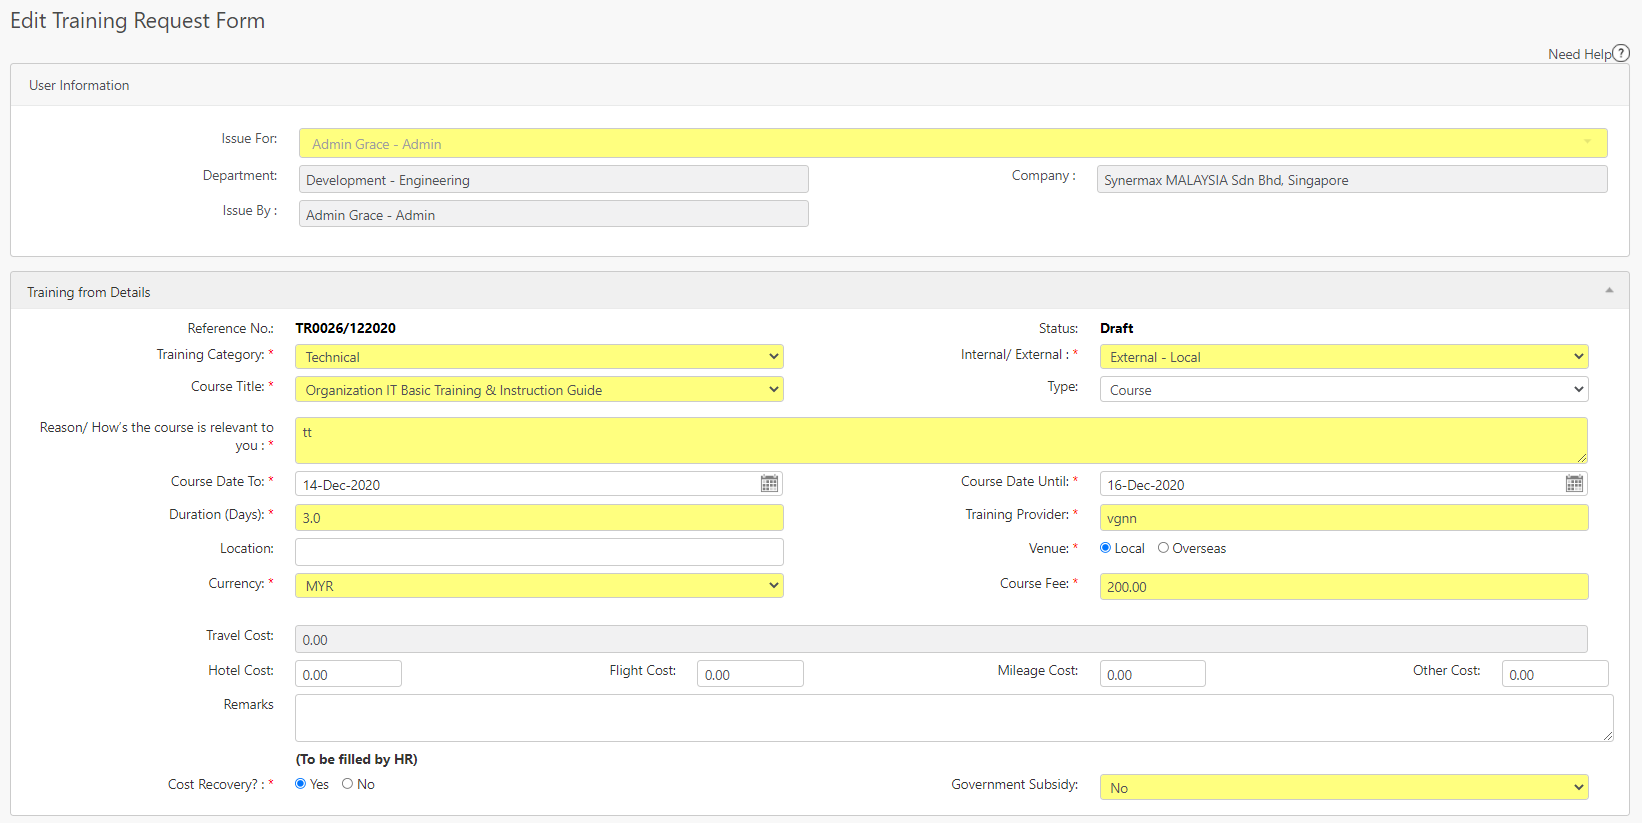The image size is (1642, 823).
Task: Open the Currency dropdown showing MYR
Action: [539, 586]
